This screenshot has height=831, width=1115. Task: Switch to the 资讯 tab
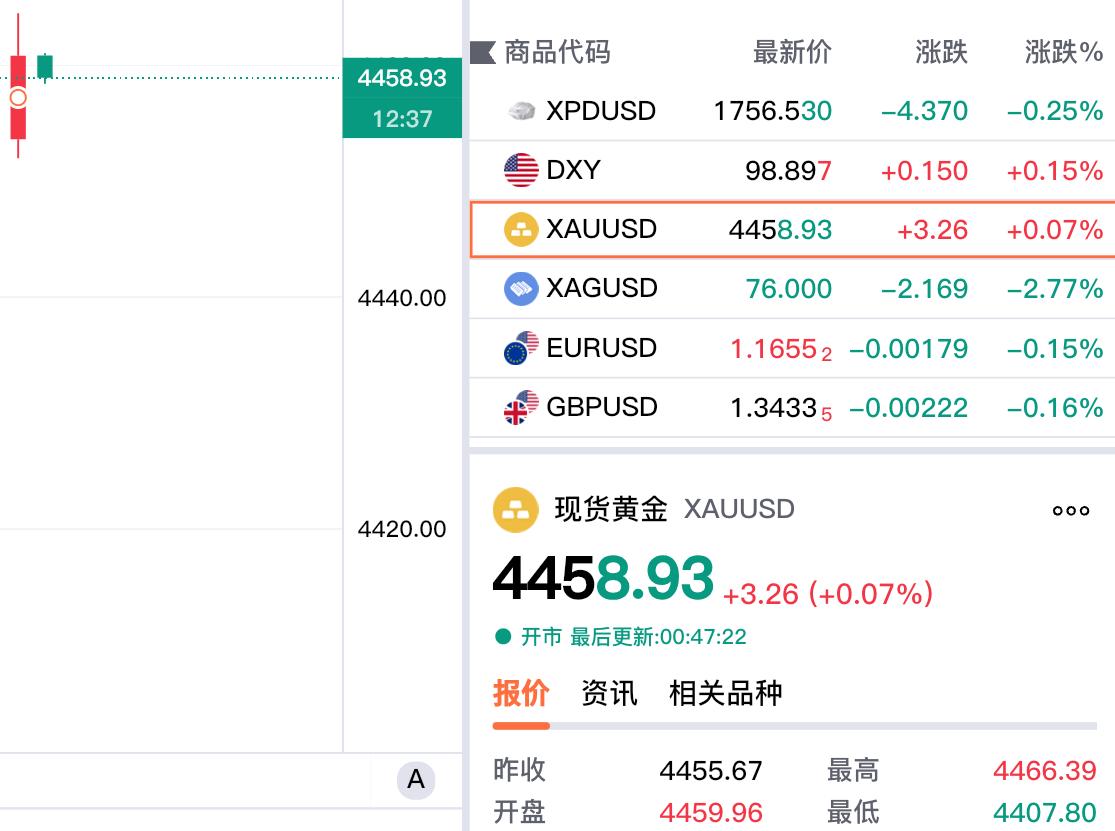click(609, 693)
